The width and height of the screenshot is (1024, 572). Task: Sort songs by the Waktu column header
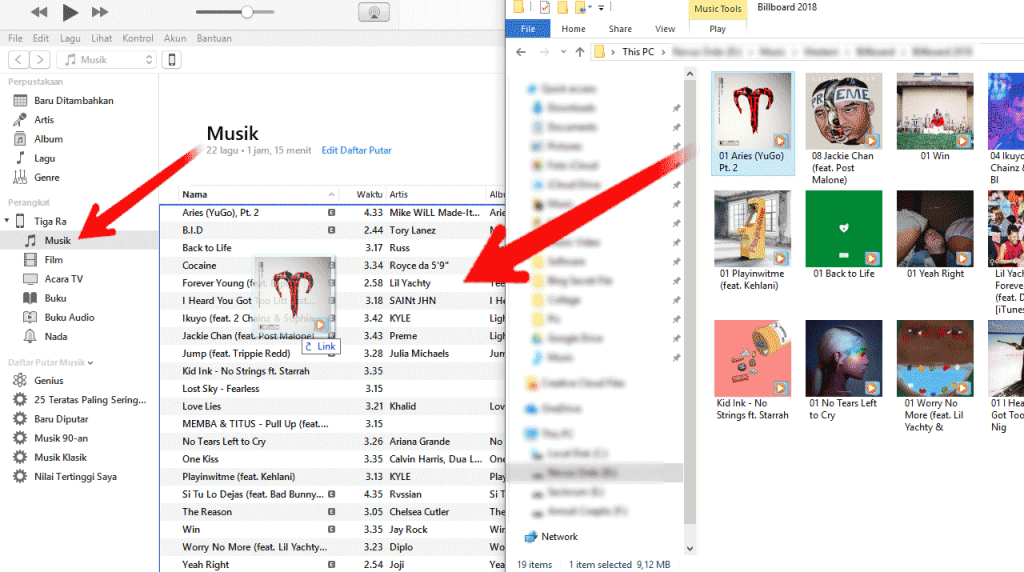(x=368, y=195)
